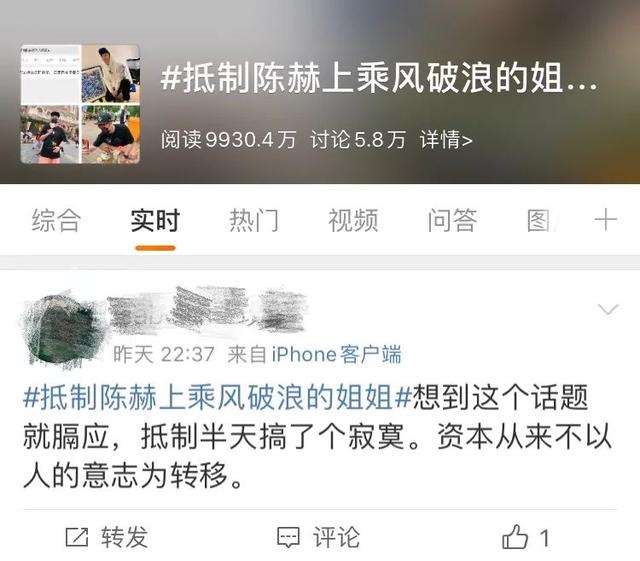
Task: Open topic details via 详情> link
Action: tap(446, 140)
